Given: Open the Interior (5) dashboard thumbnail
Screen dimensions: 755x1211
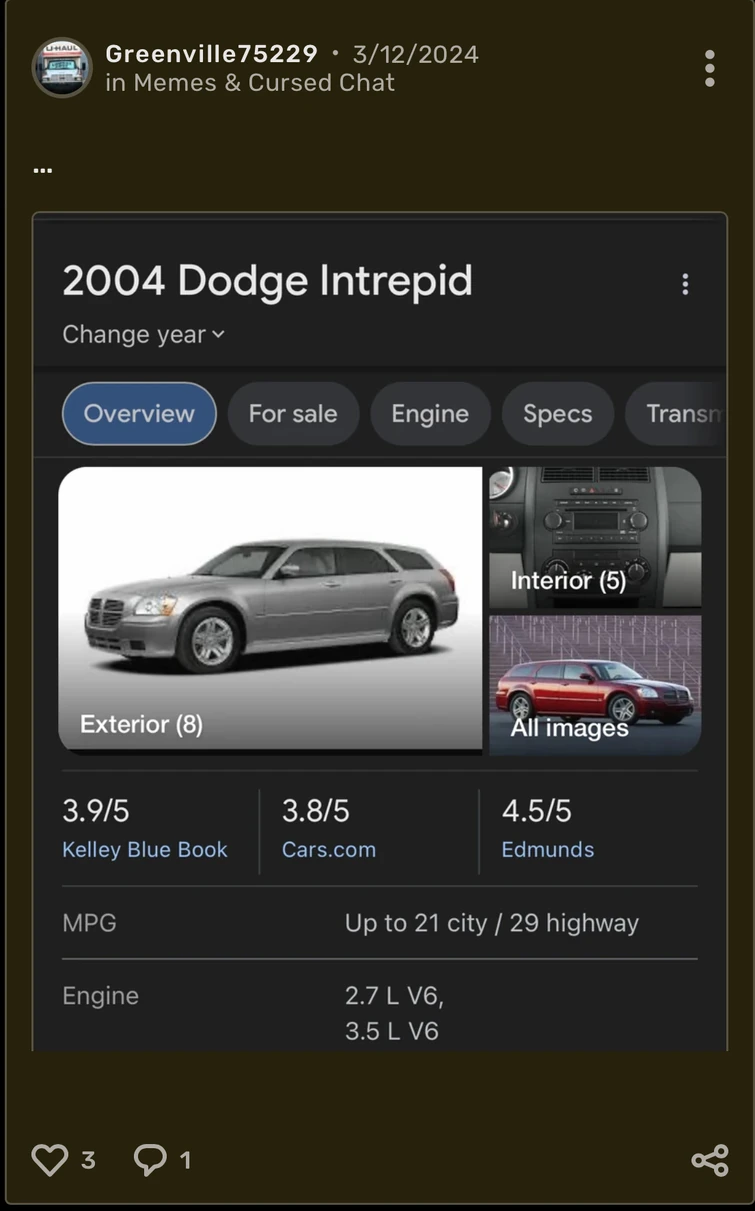Looking at the screenshot, I should coord(595,537).
